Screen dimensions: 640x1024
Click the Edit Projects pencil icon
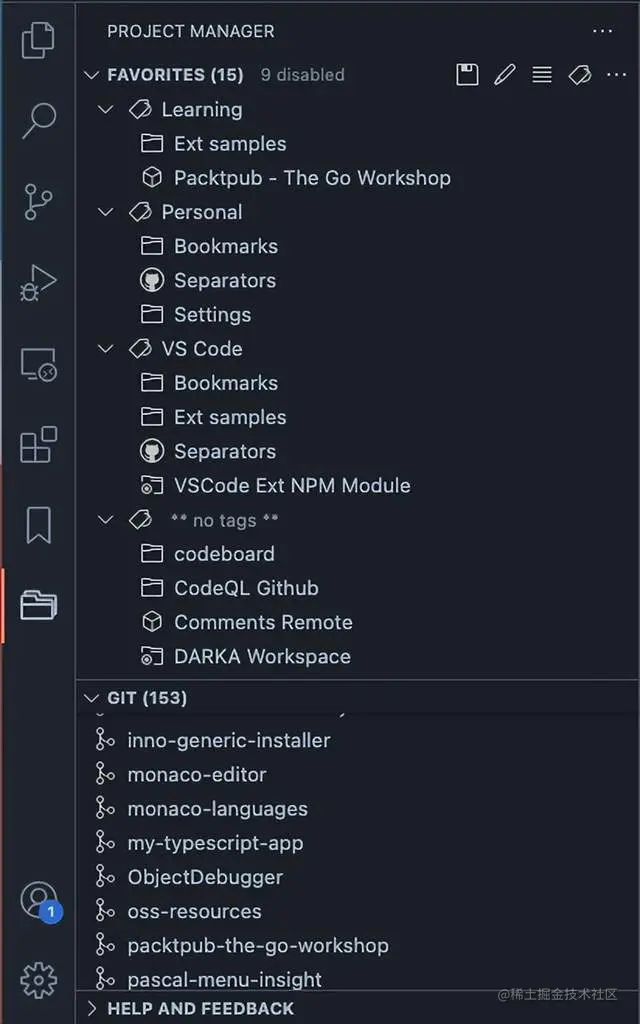504,74
